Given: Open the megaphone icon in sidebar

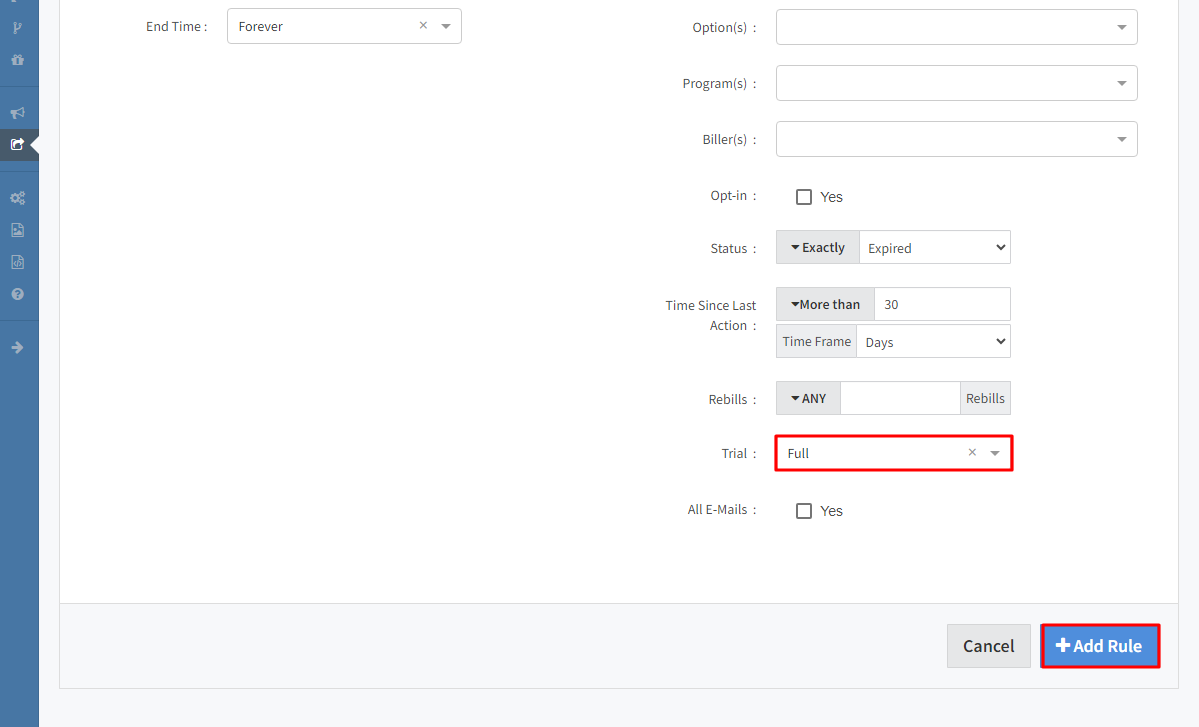Looking at the screenshot, I should (17, 113).
